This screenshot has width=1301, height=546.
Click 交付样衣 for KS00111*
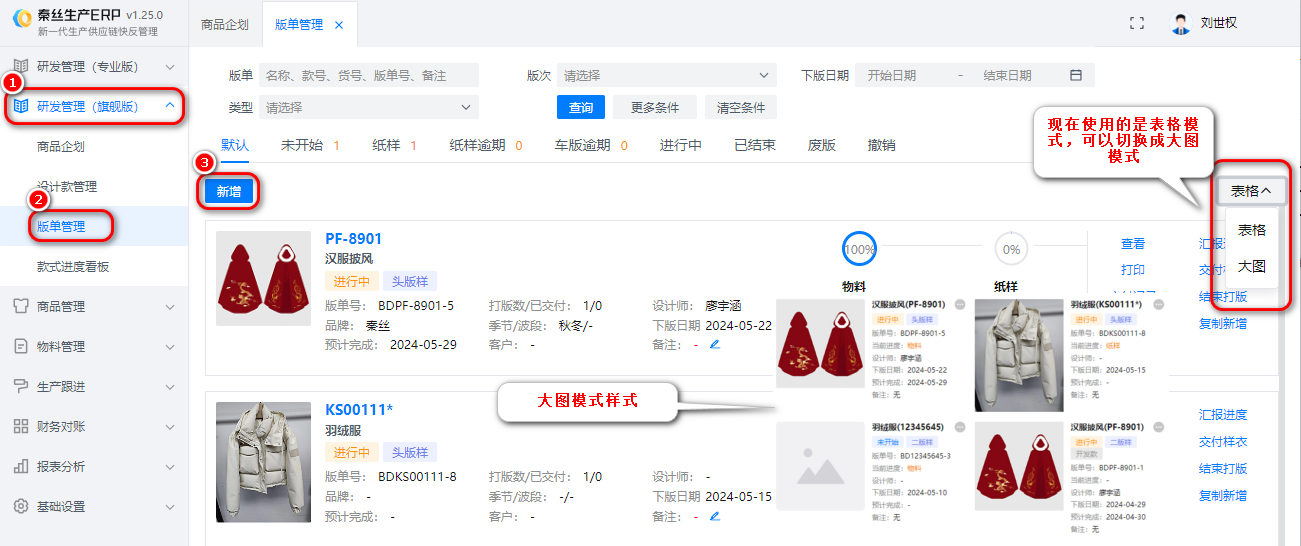1223,442
